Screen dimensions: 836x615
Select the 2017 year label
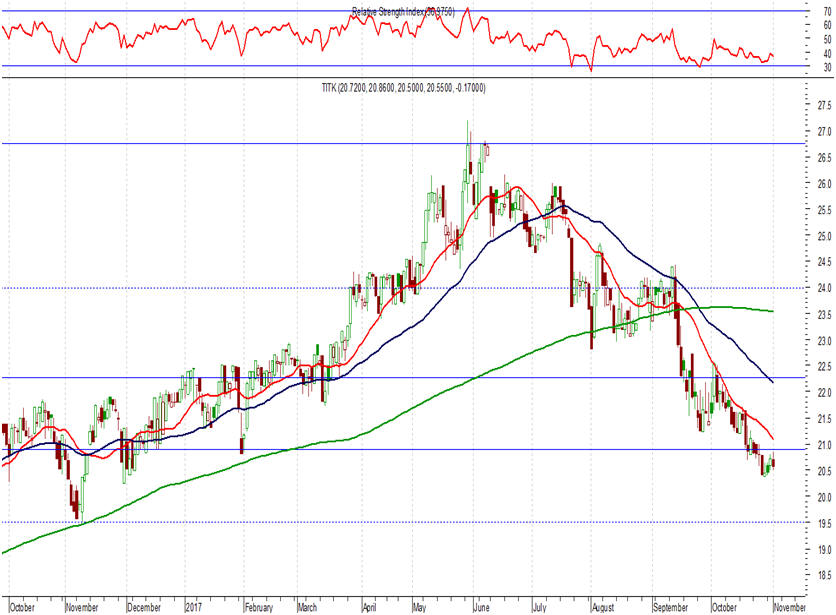click(x=194, y=608)
